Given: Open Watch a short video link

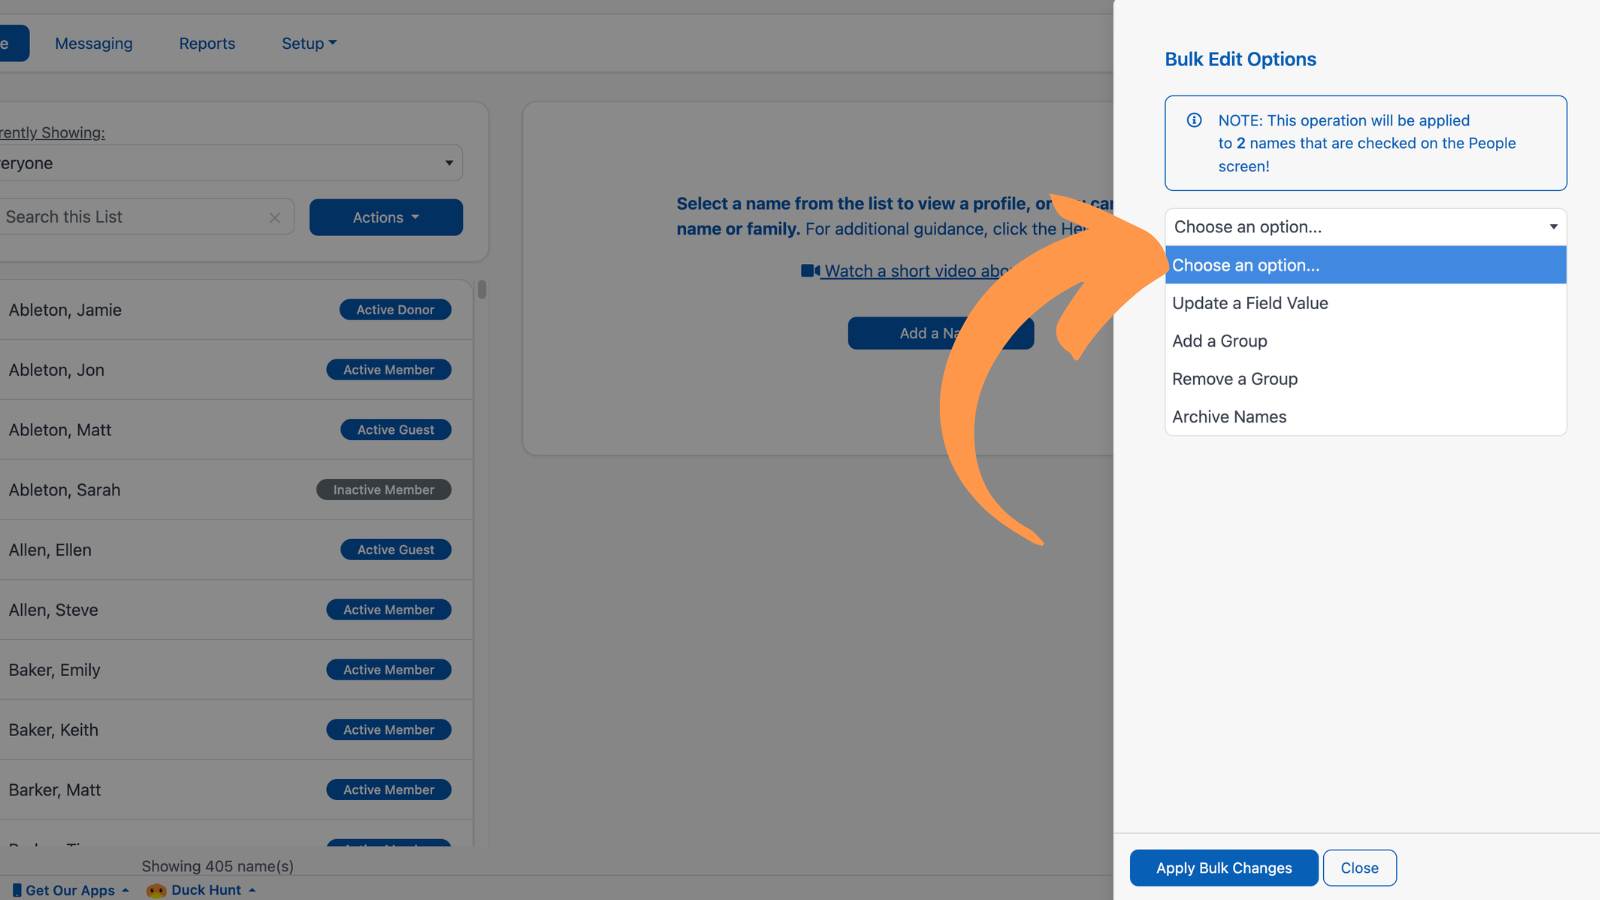Looking at the screenshot, I should pos(916,271).
